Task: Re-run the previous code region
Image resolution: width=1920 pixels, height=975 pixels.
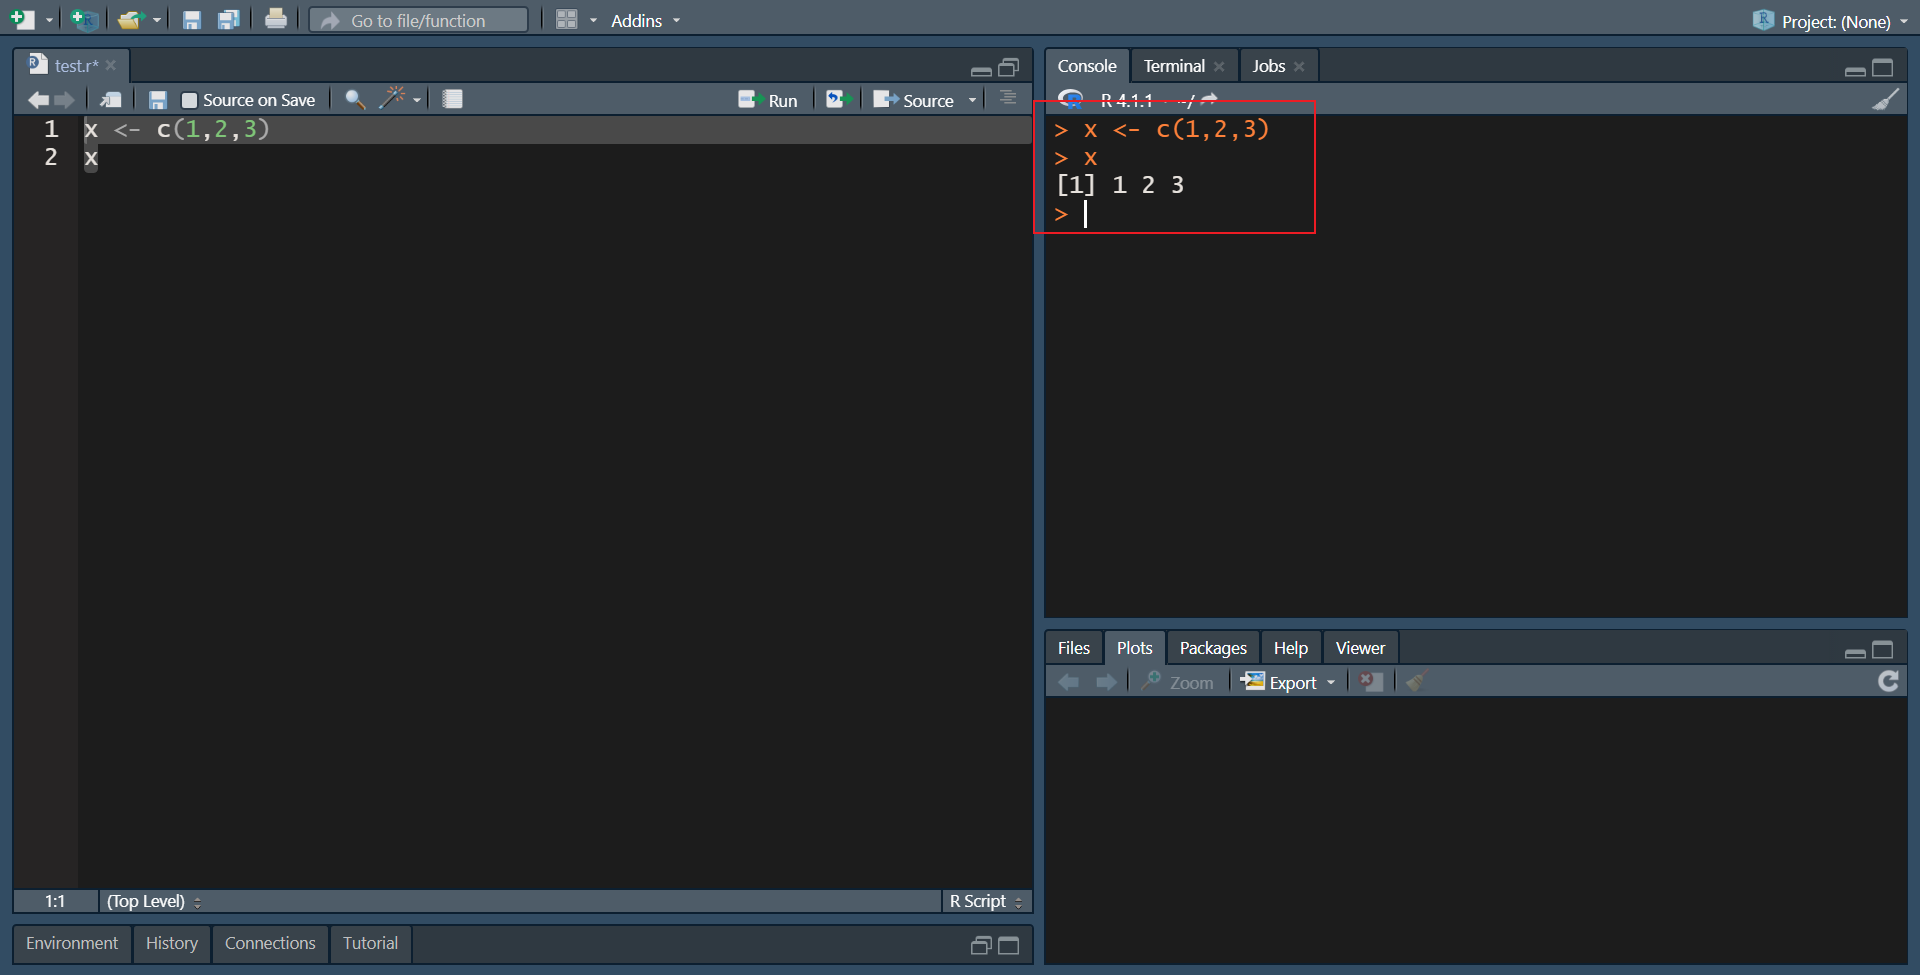Action: point(838,99)
